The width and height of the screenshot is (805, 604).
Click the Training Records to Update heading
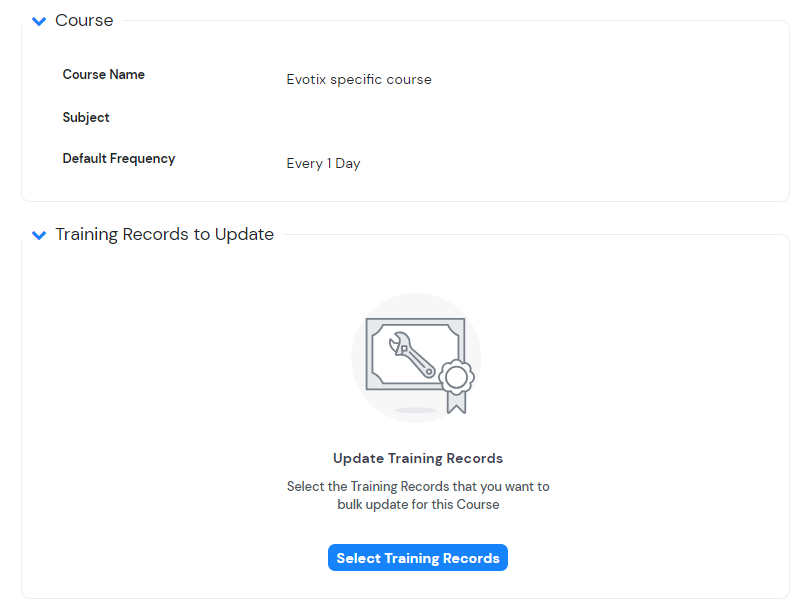point(164,235)
